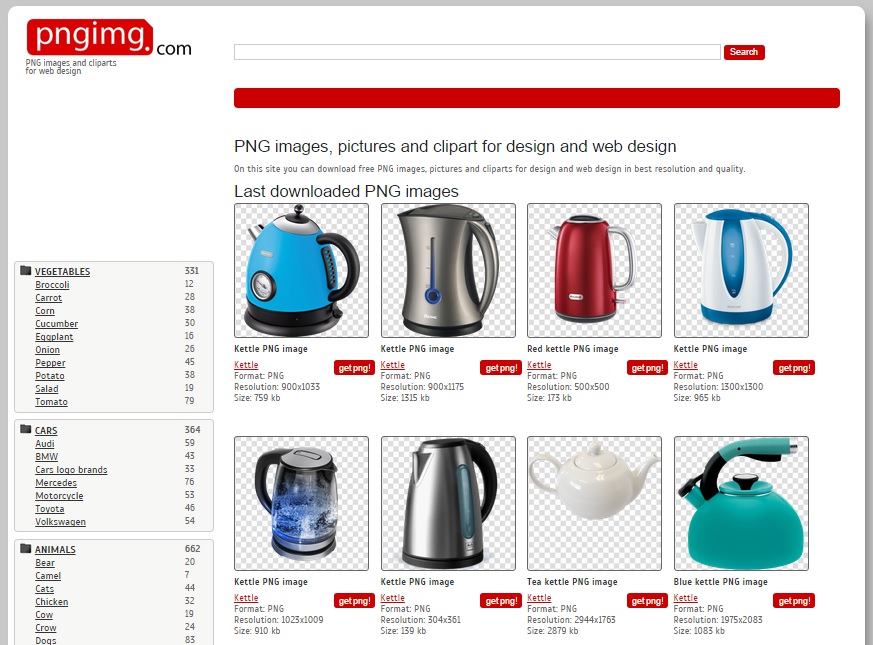Click the Cars folder icon
The image size is (873, 645).
[x=25, y=429]
